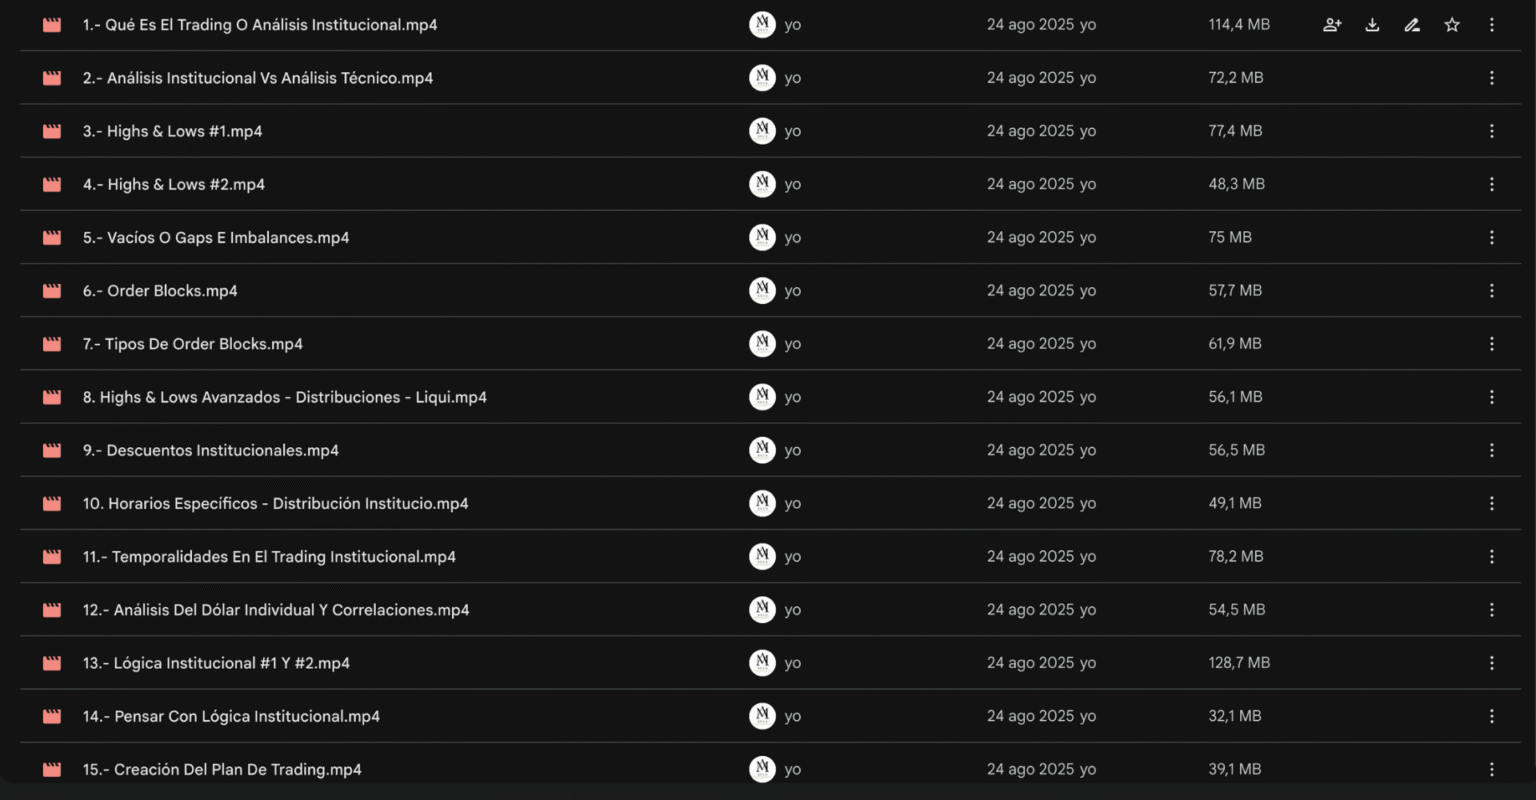The image size is (1536, 800).
Task: Click 8. Highs & Lows Avanzados file name
Action: [x=285, y=397]
